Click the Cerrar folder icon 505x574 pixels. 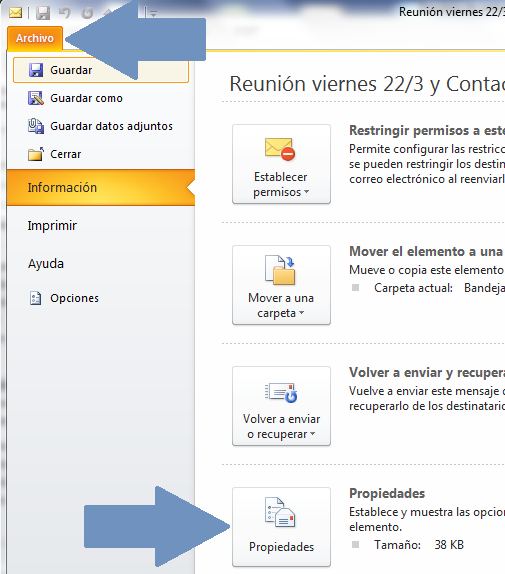[x=36, y=154]
